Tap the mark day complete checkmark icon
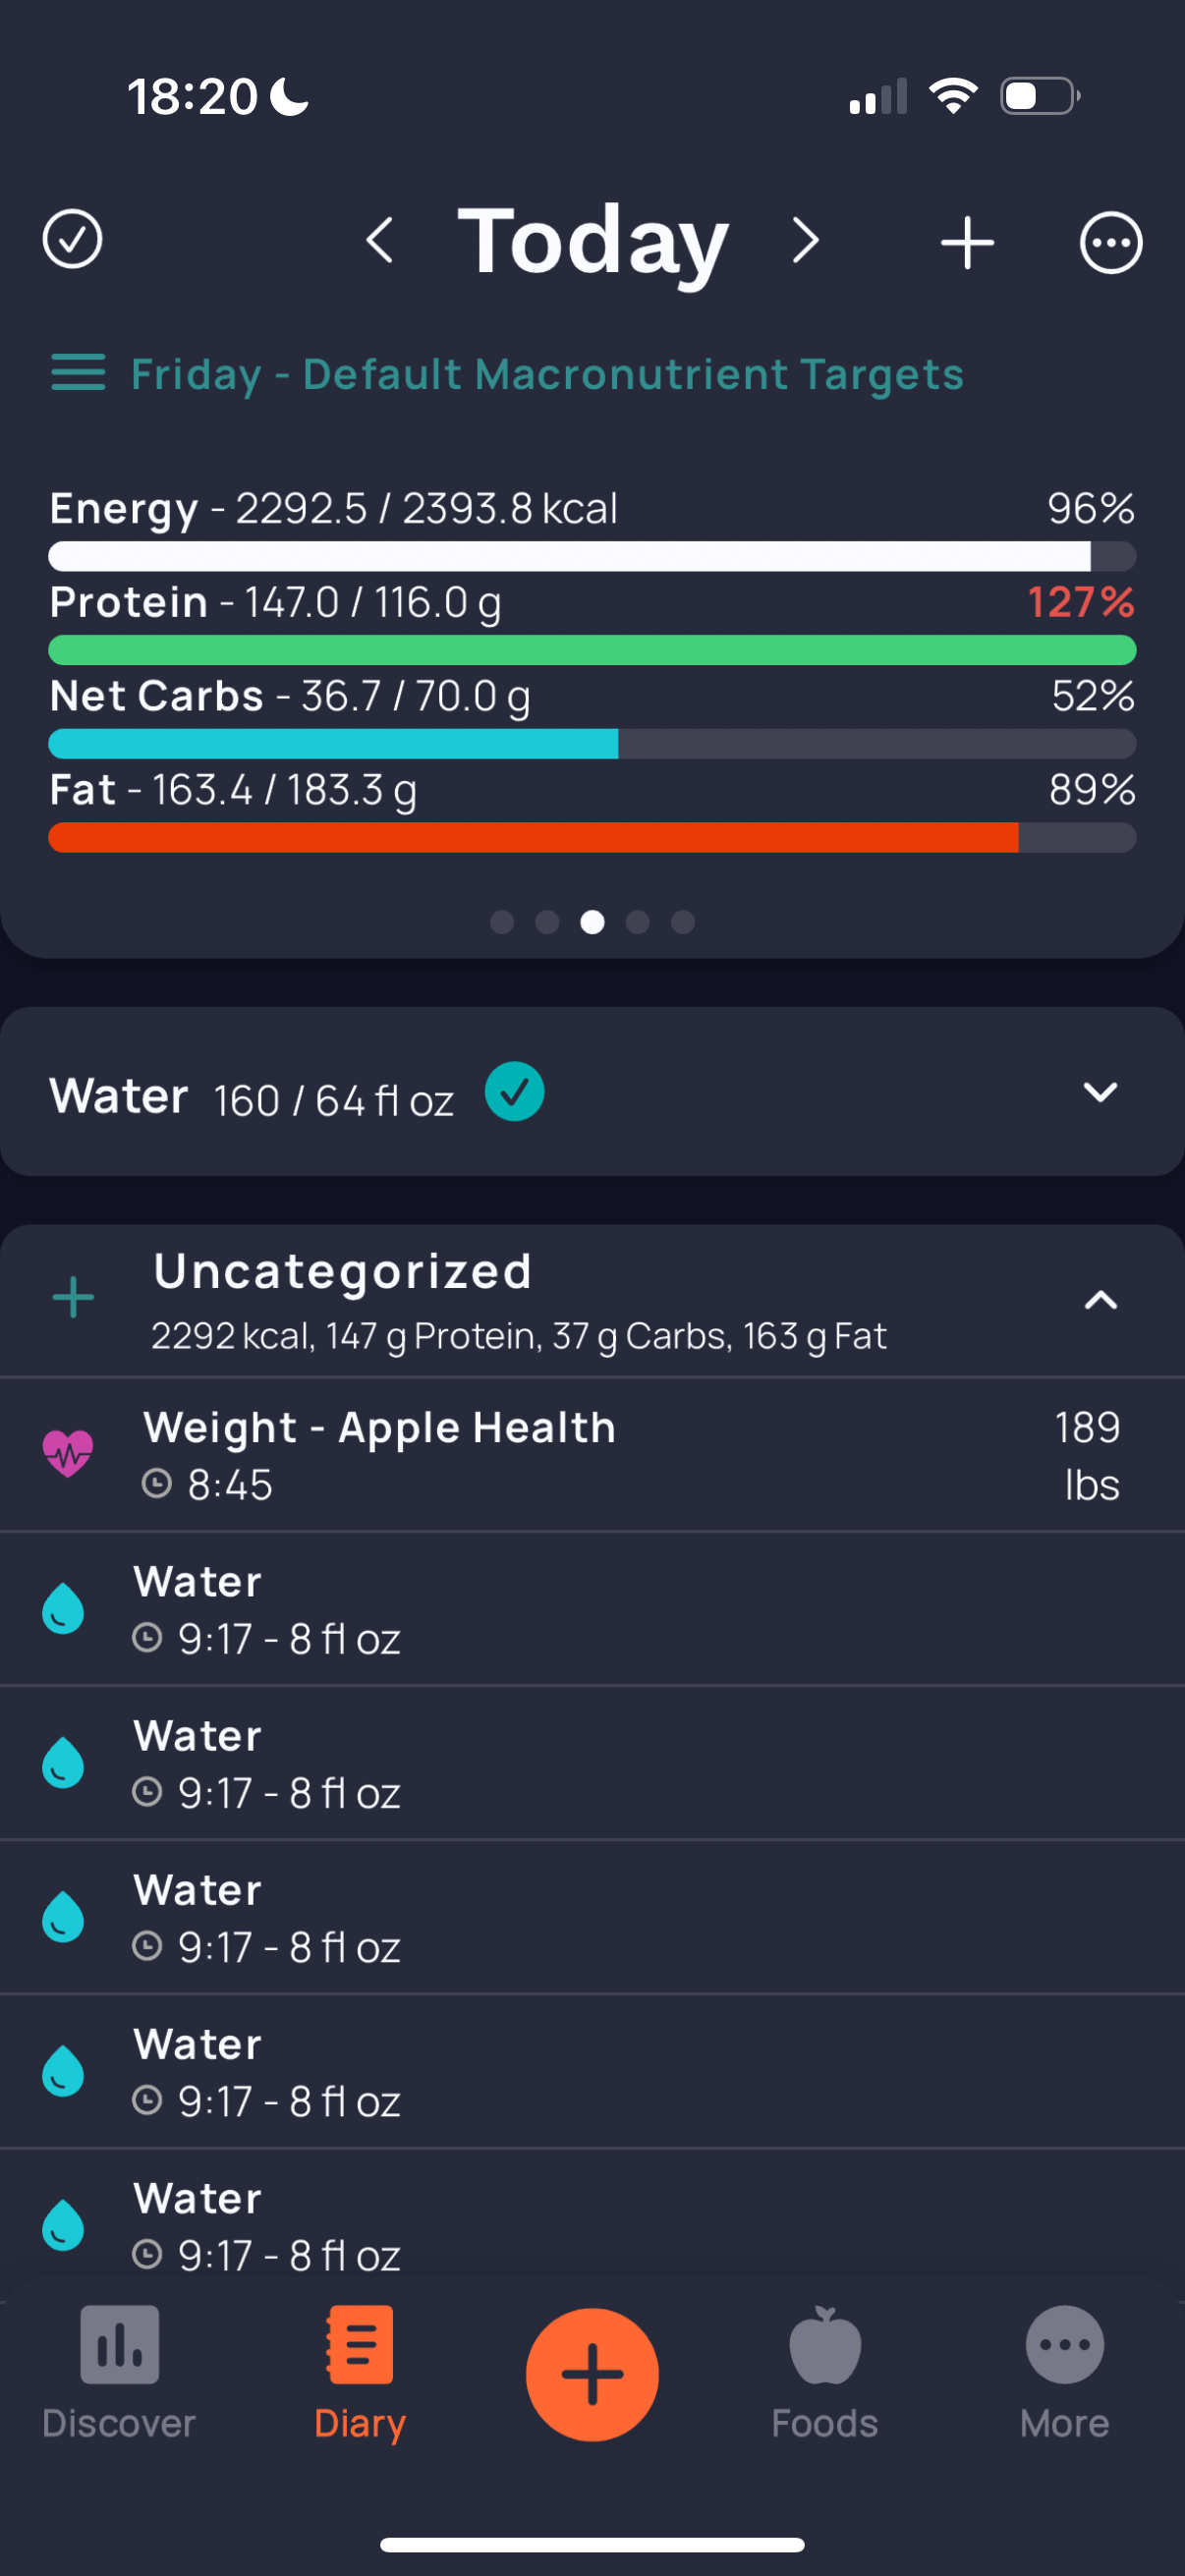The height and width of the screenshot is (2576, 1185). coord(72,240)
